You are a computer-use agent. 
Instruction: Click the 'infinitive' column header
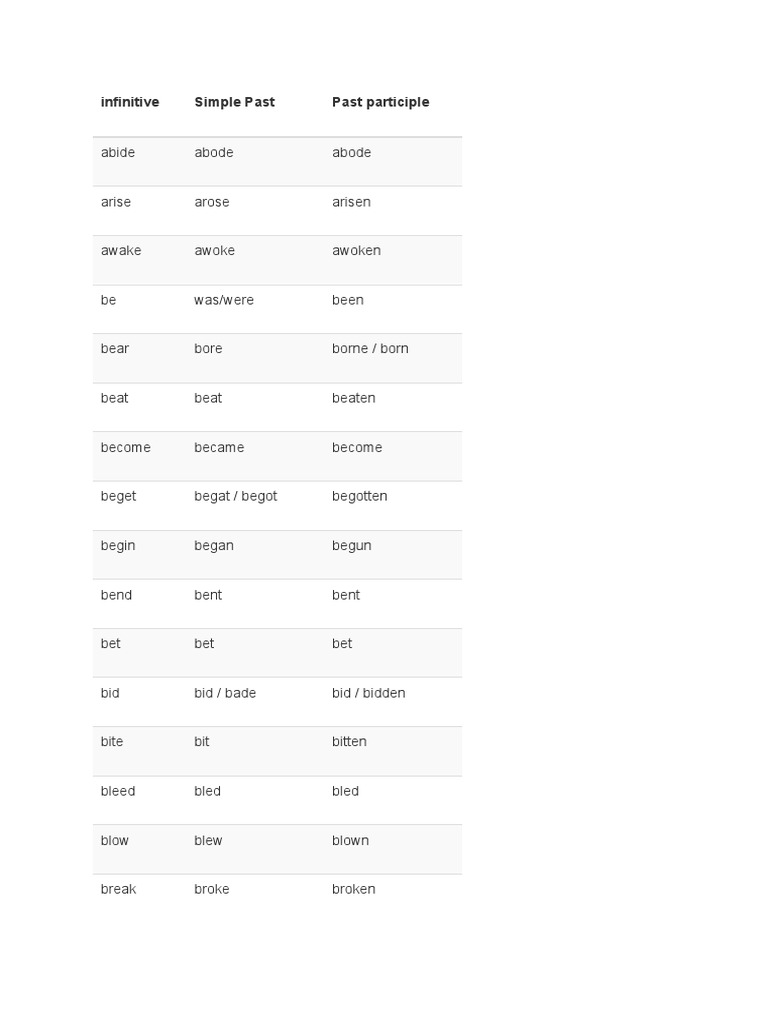[130, 102]
